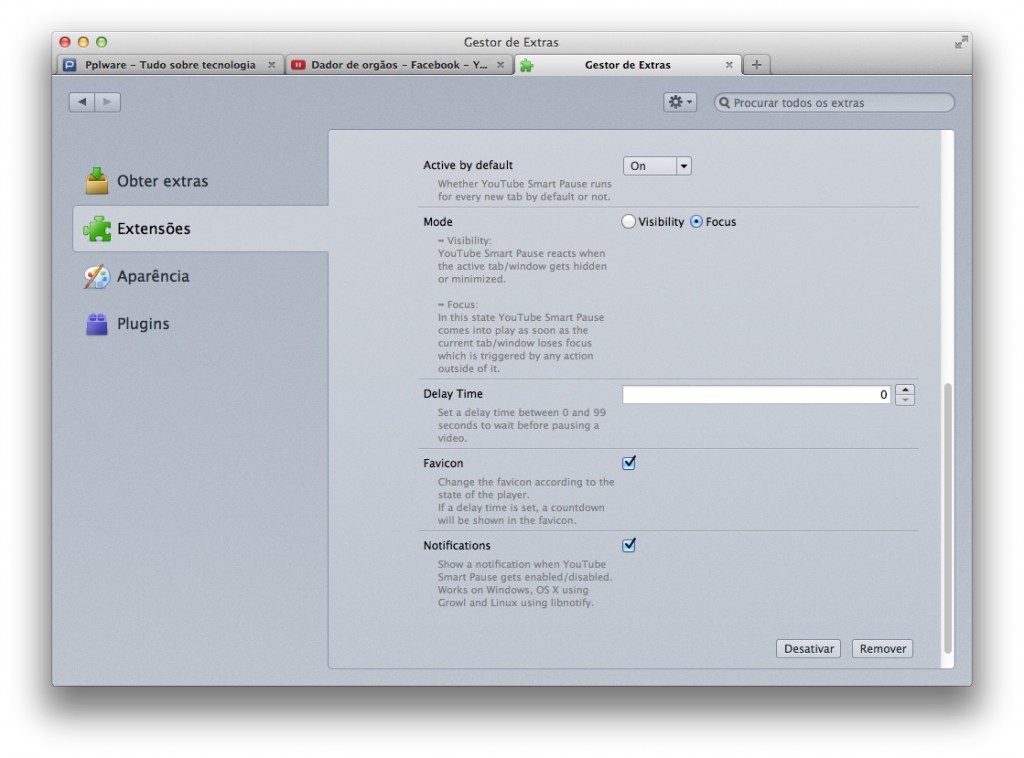
Task: Switch to the Dador de orgãos tab
Action: click(x=399, y=65)
